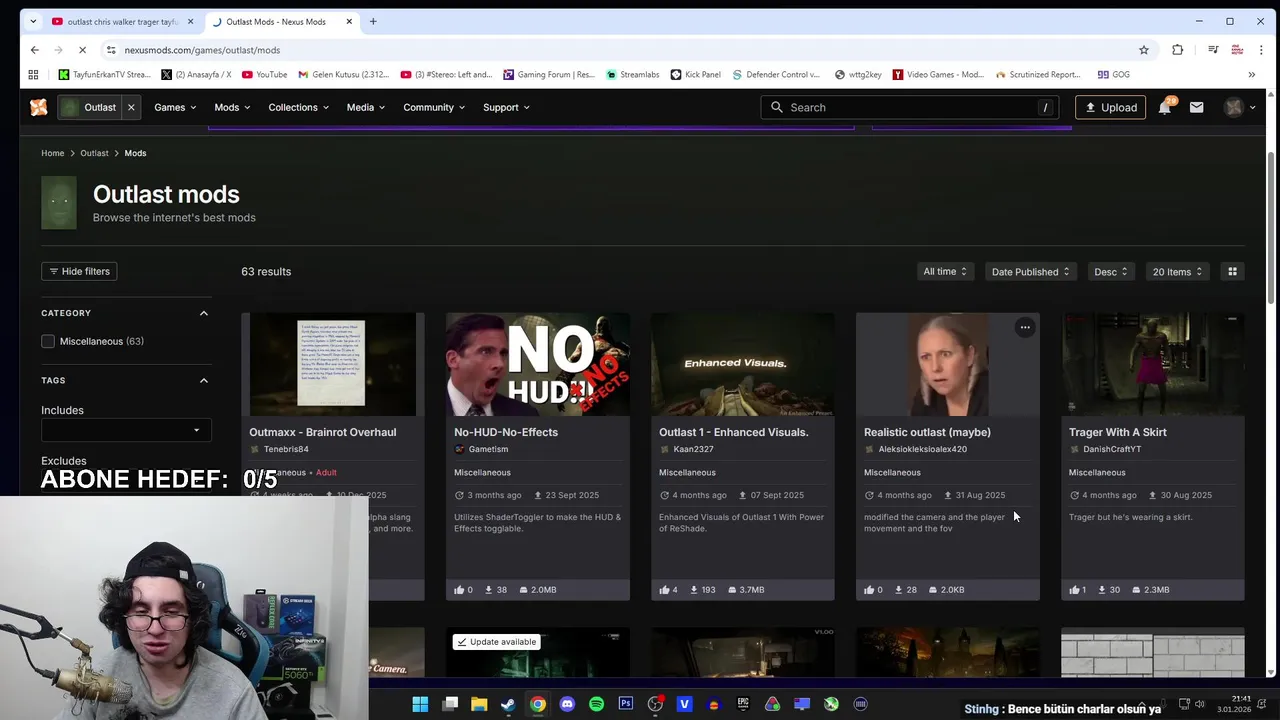
Task: Open Discord from taskbar
Action: 567,704
